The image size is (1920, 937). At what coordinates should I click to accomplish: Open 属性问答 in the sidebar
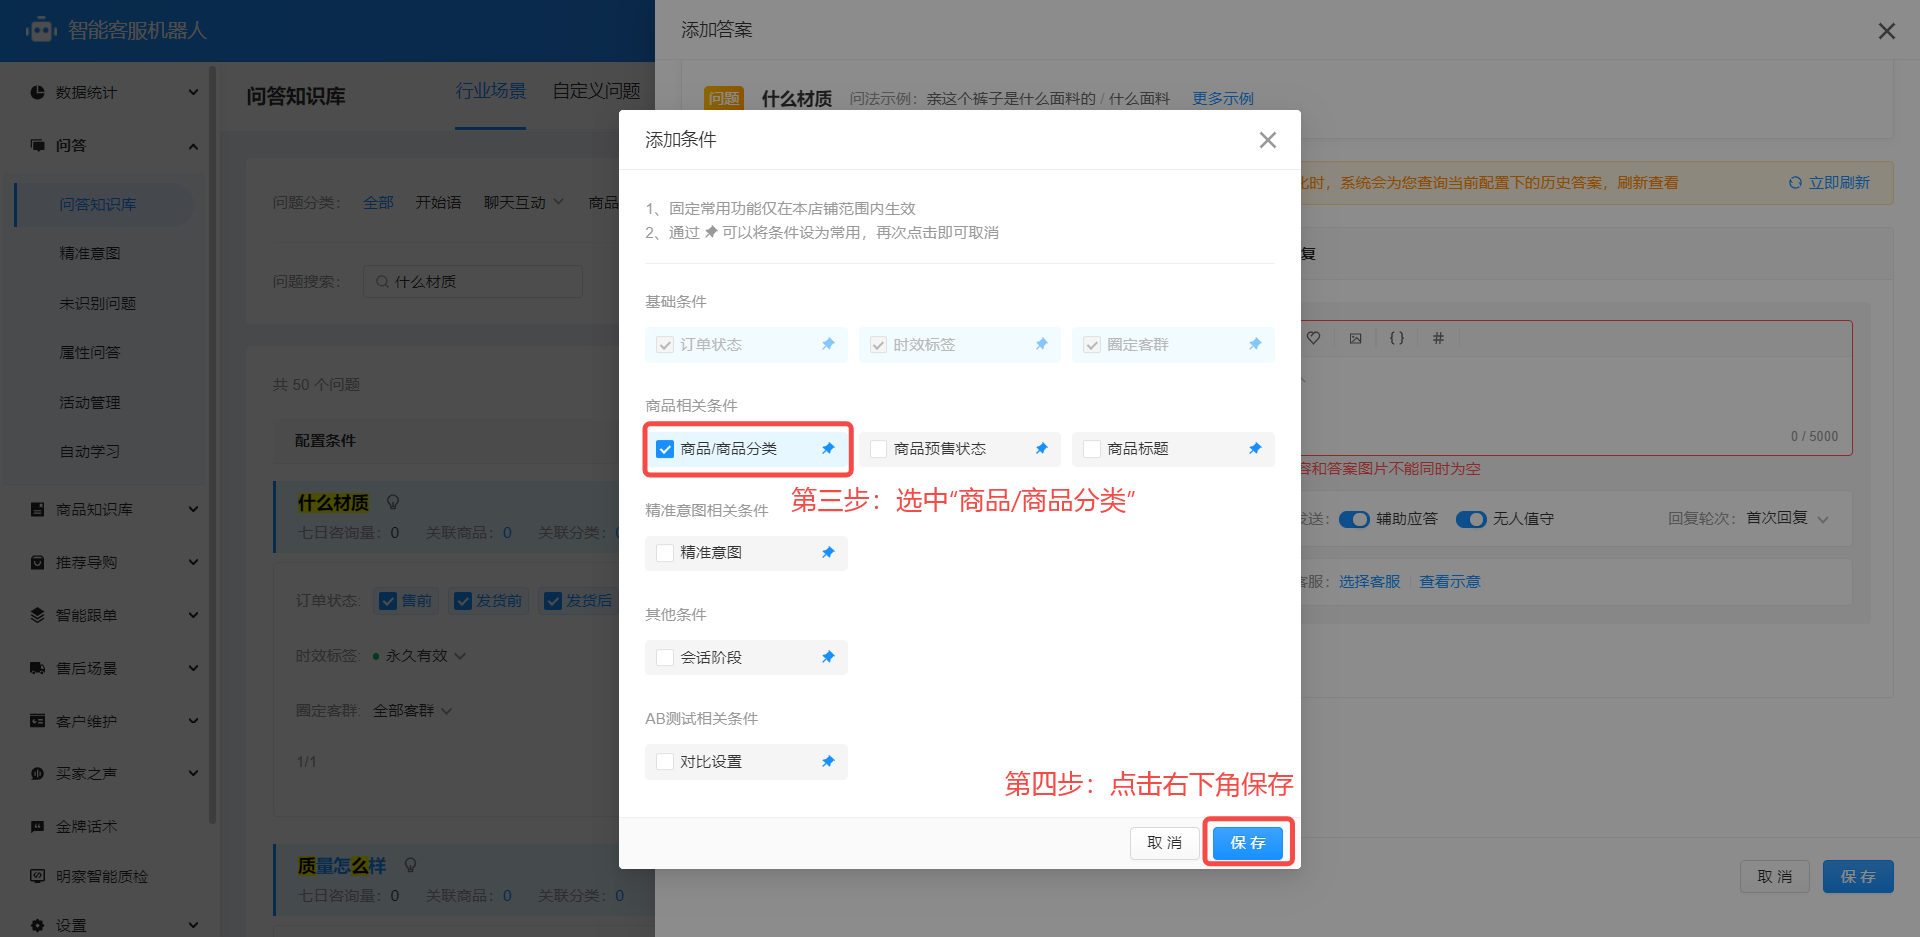tap(90, 353)
